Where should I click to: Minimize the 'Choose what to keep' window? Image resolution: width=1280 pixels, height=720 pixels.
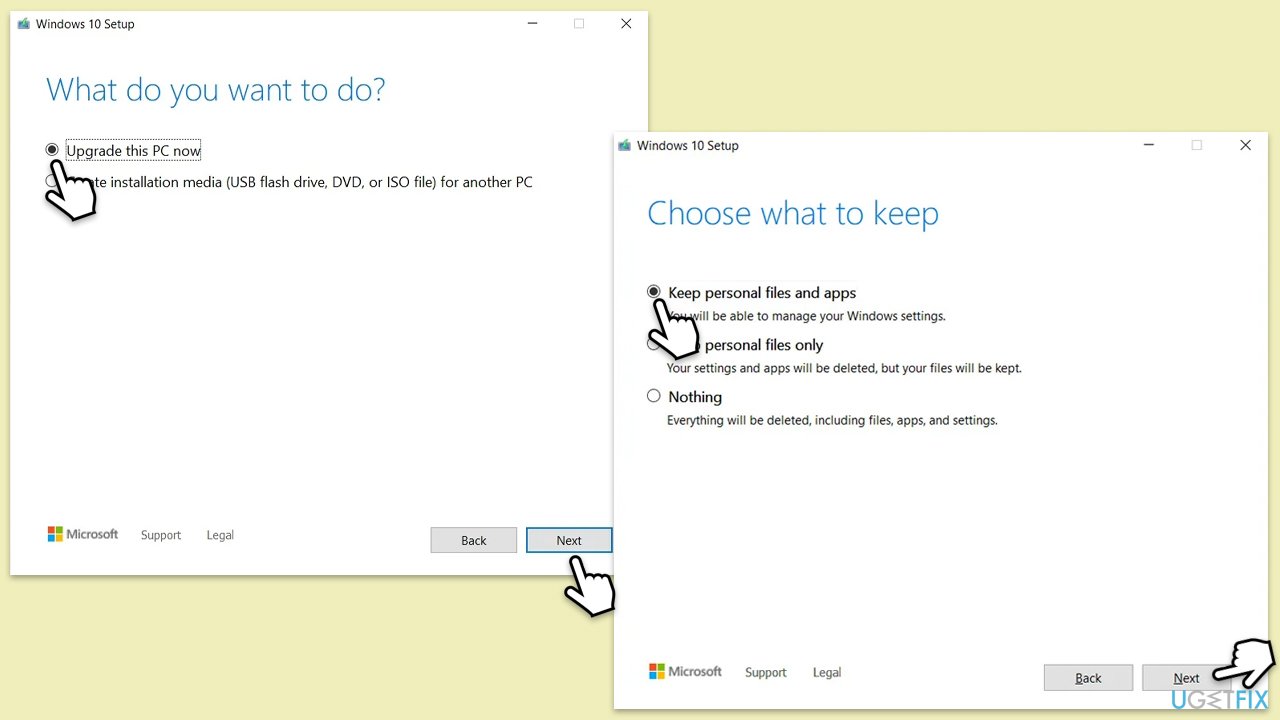[1149, 145]
